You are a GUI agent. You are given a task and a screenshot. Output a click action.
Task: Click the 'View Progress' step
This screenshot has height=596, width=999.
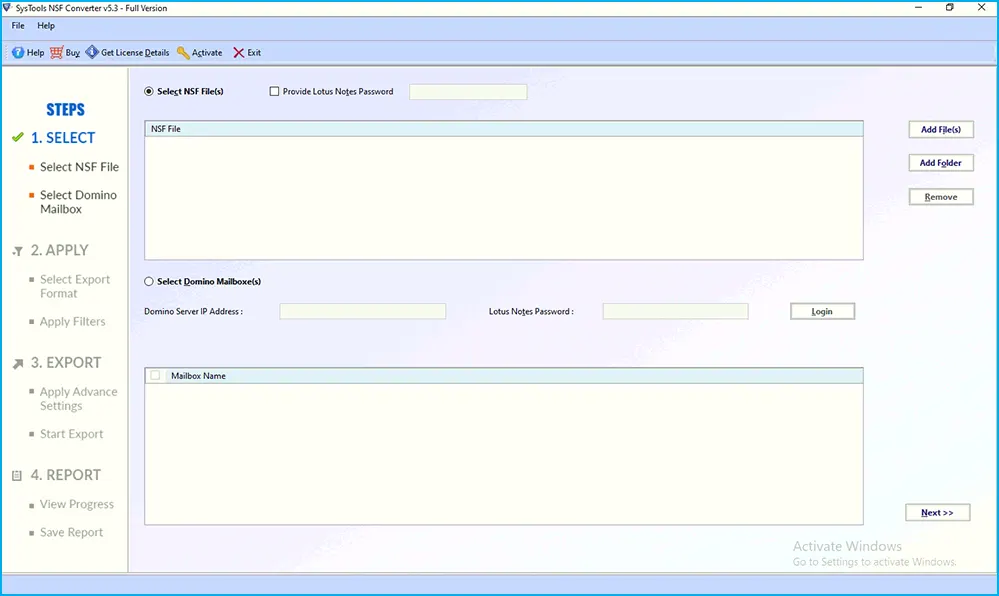point(76,504)
